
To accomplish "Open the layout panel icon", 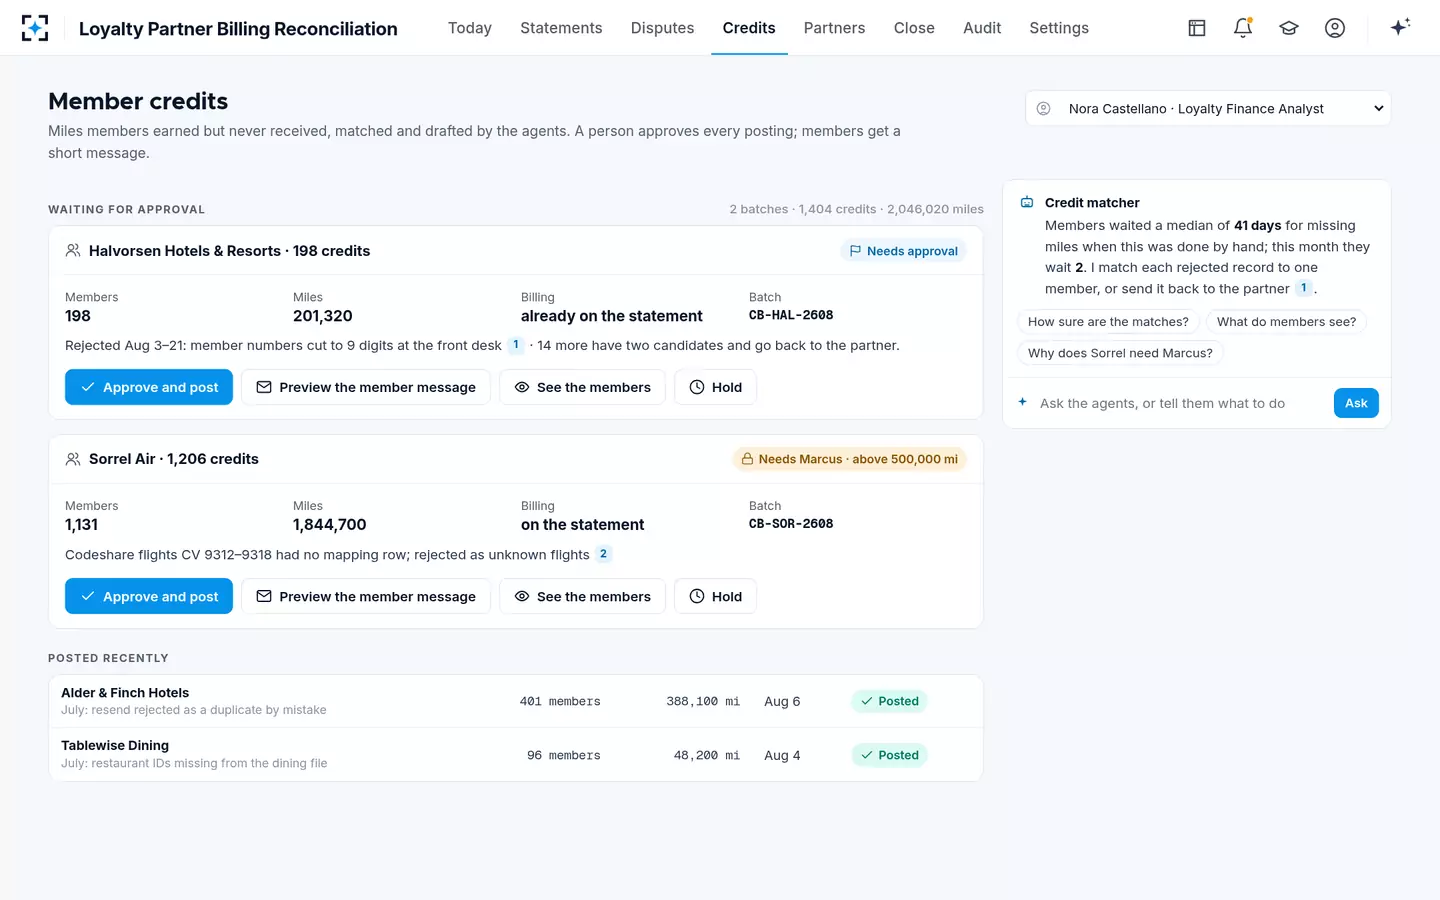I will pos(1197,28).
